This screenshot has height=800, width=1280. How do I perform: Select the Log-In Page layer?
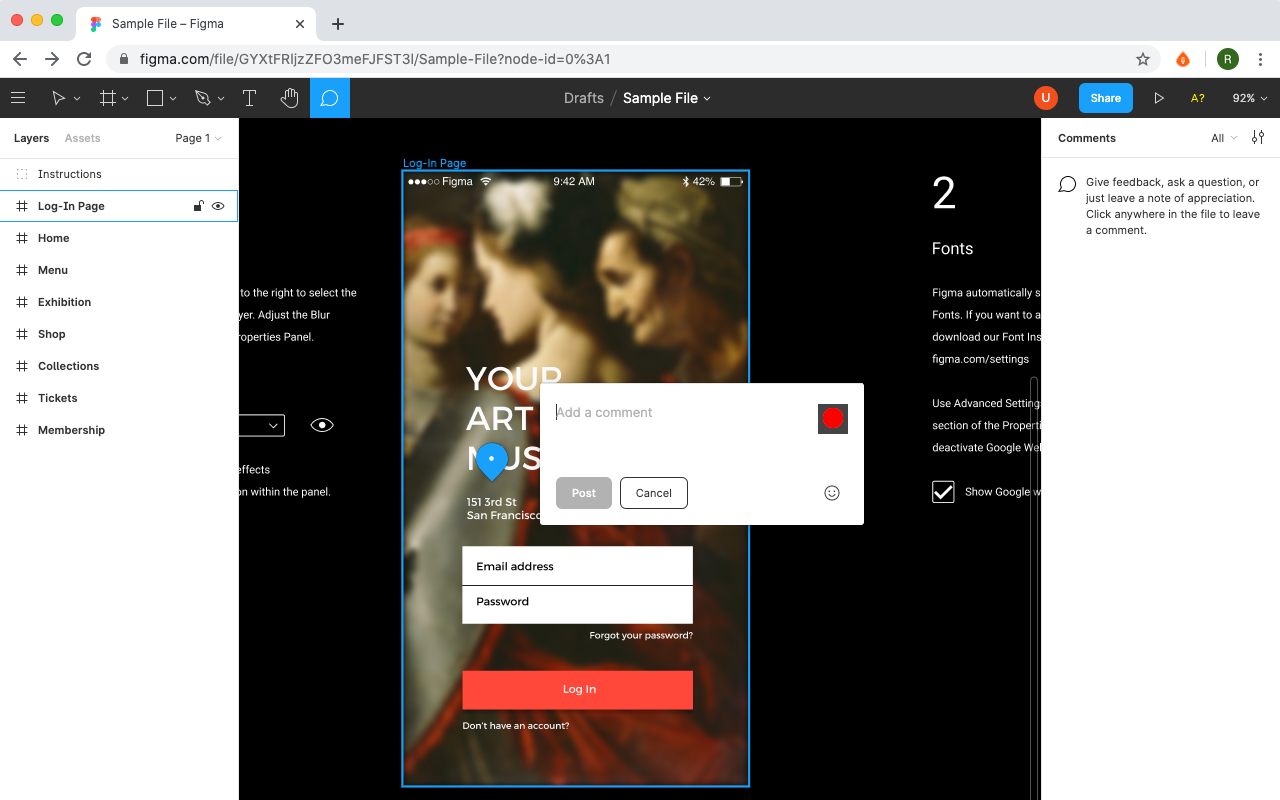coord(119,206)
